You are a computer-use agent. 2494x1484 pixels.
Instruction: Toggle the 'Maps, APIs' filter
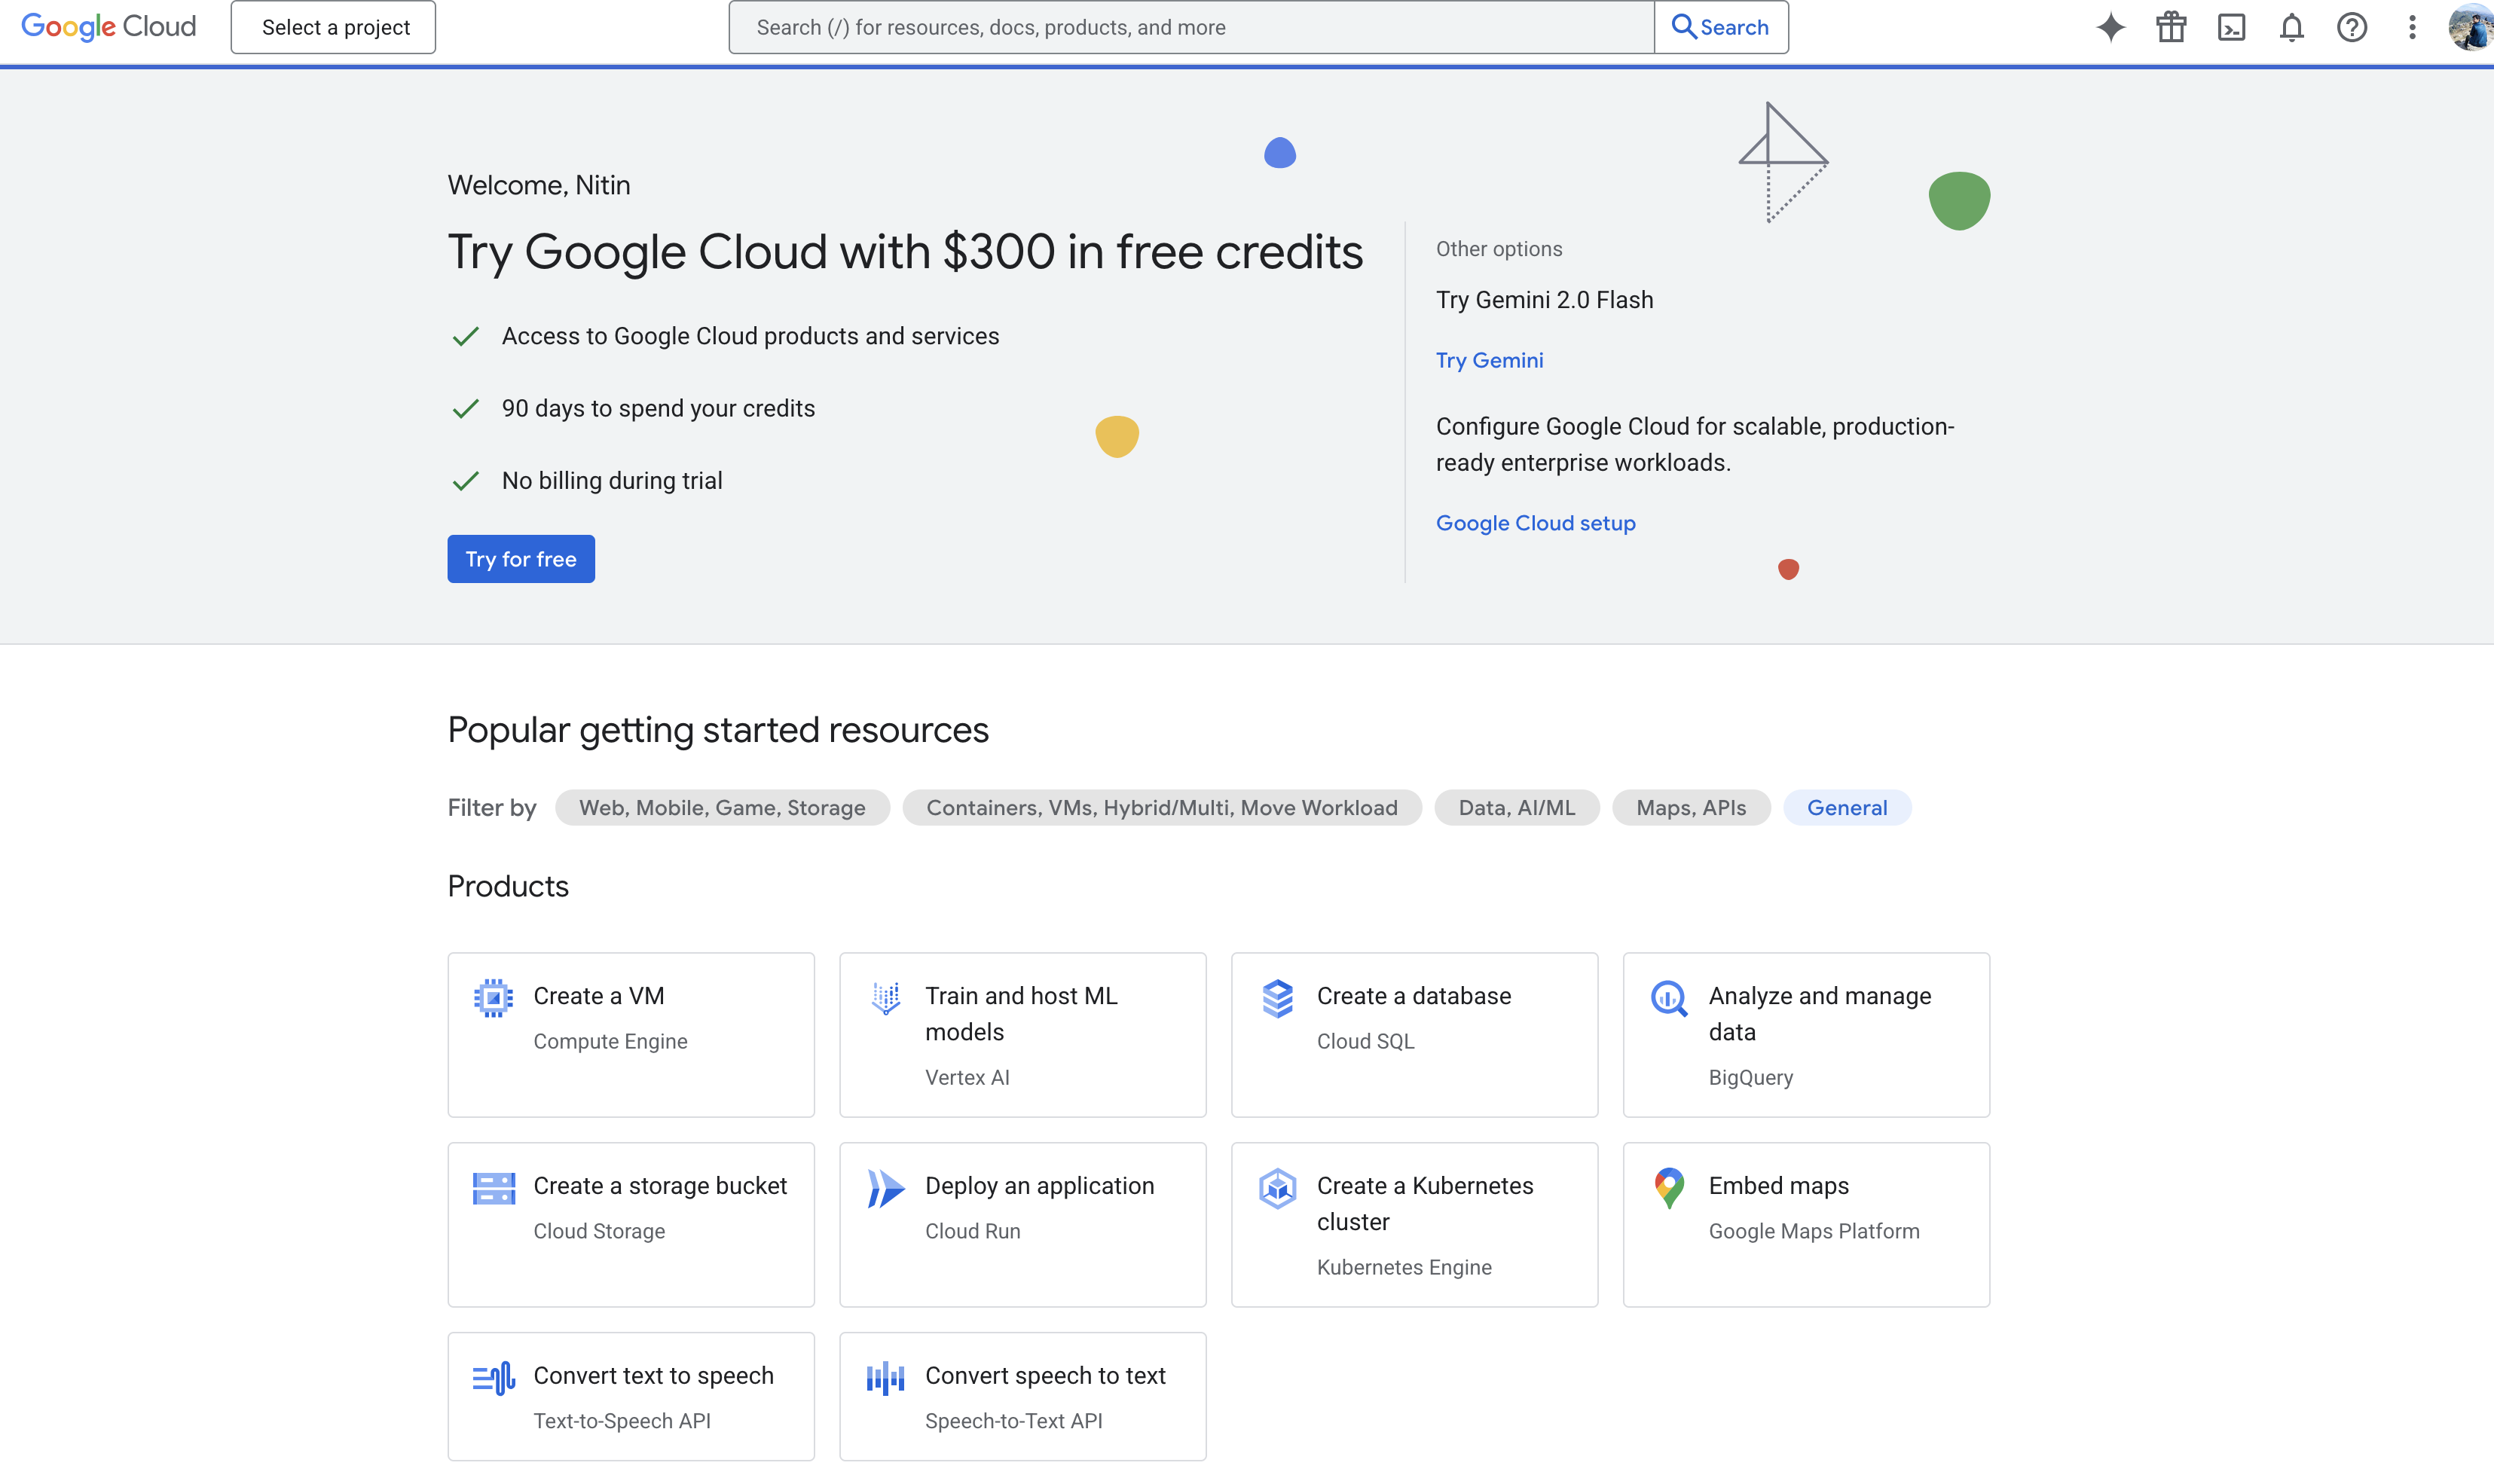coord(1690,807)
